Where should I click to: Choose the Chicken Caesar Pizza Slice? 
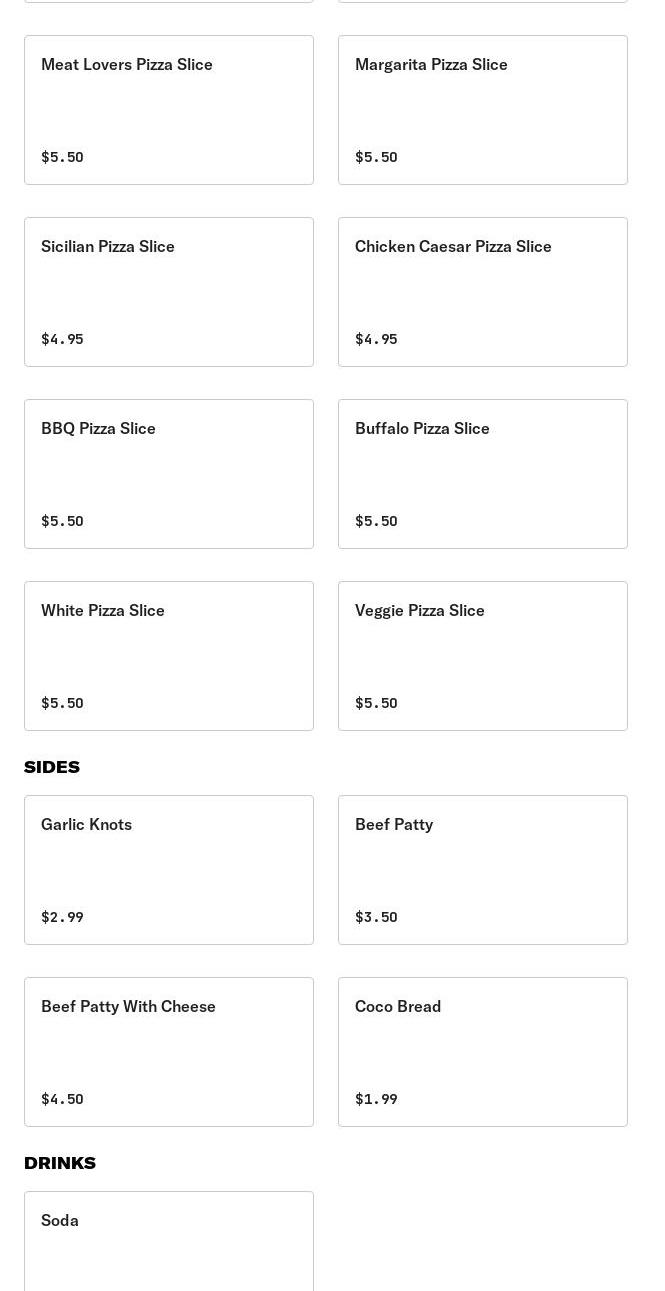[x=482, y=292]
